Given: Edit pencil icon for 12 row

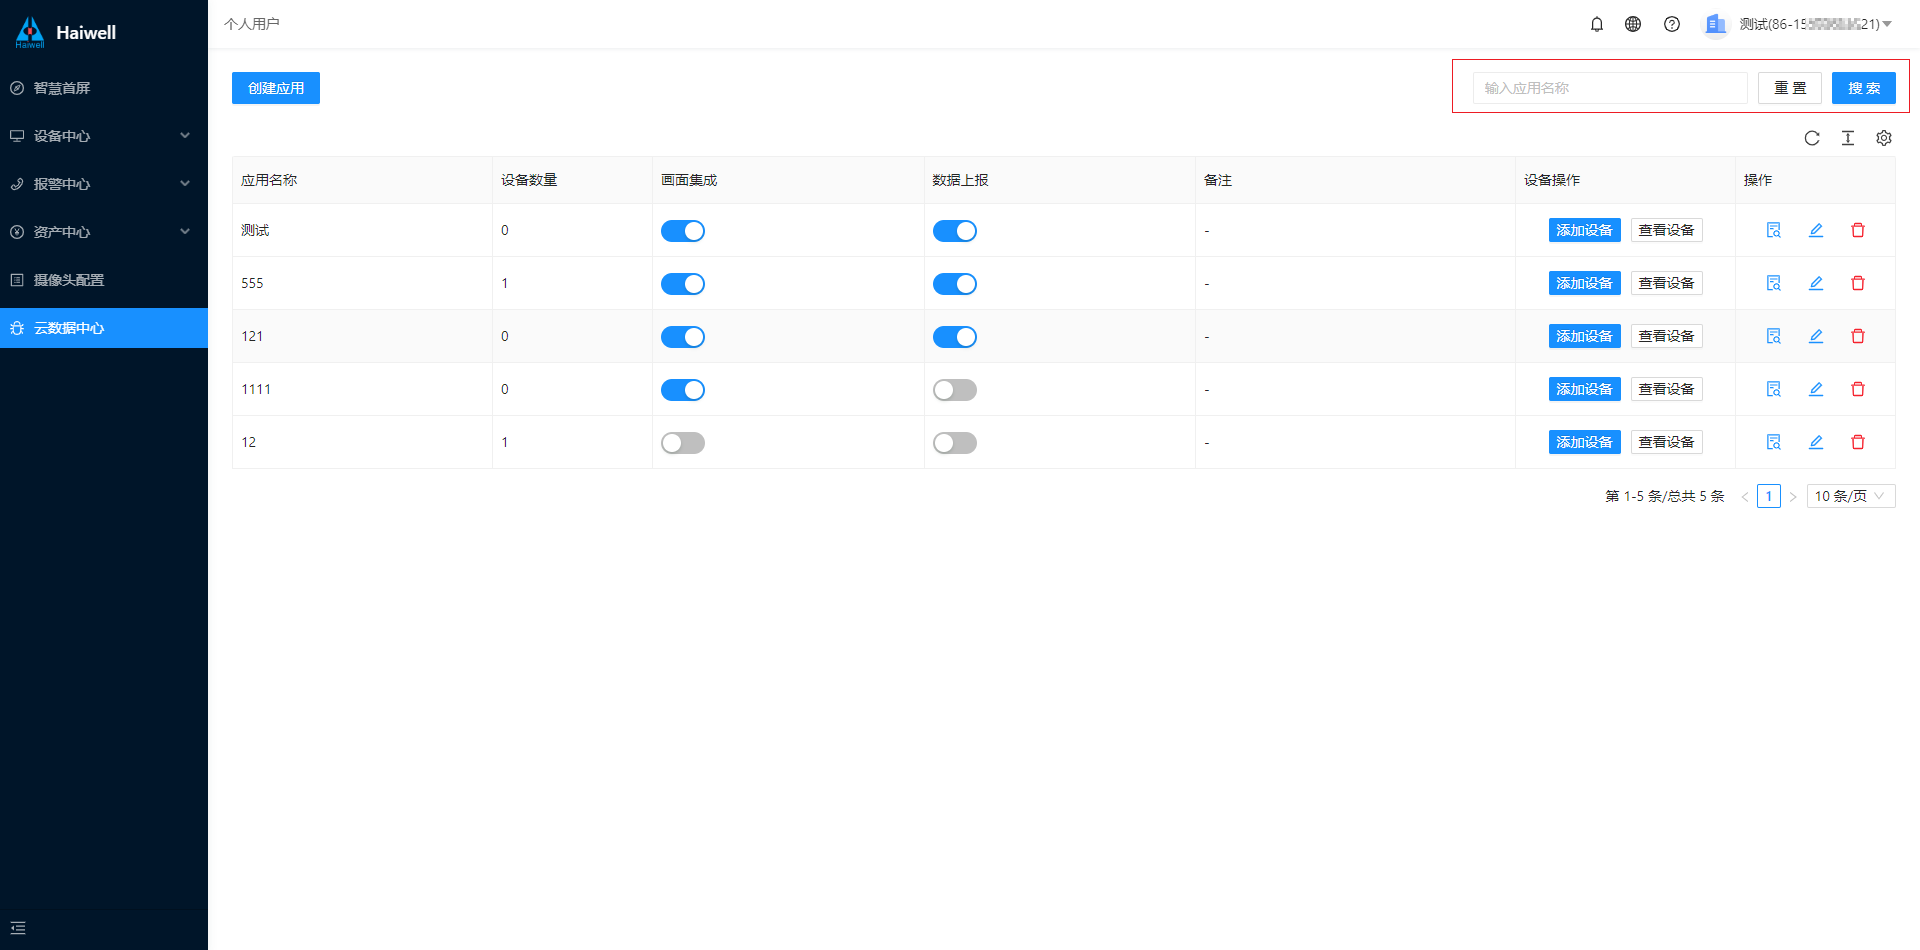Looking at the screenshot, I should [x=1816, y=442].
